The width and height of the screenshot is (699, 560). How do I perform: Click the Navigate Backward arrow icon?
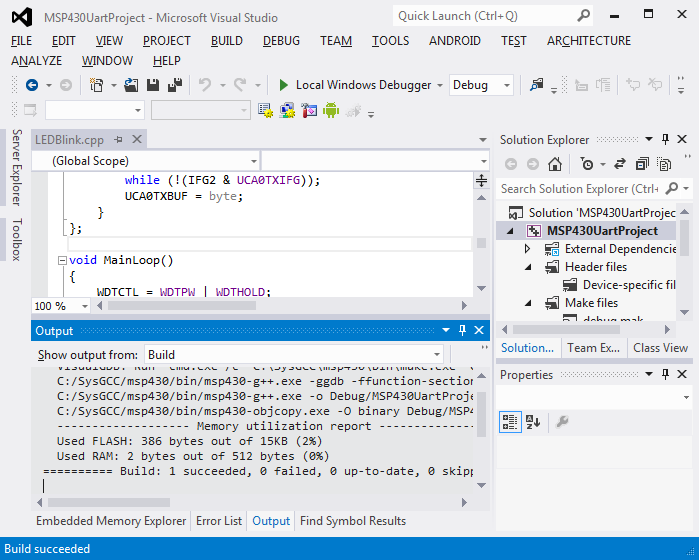pyautogui.click(x=32, y=85)
